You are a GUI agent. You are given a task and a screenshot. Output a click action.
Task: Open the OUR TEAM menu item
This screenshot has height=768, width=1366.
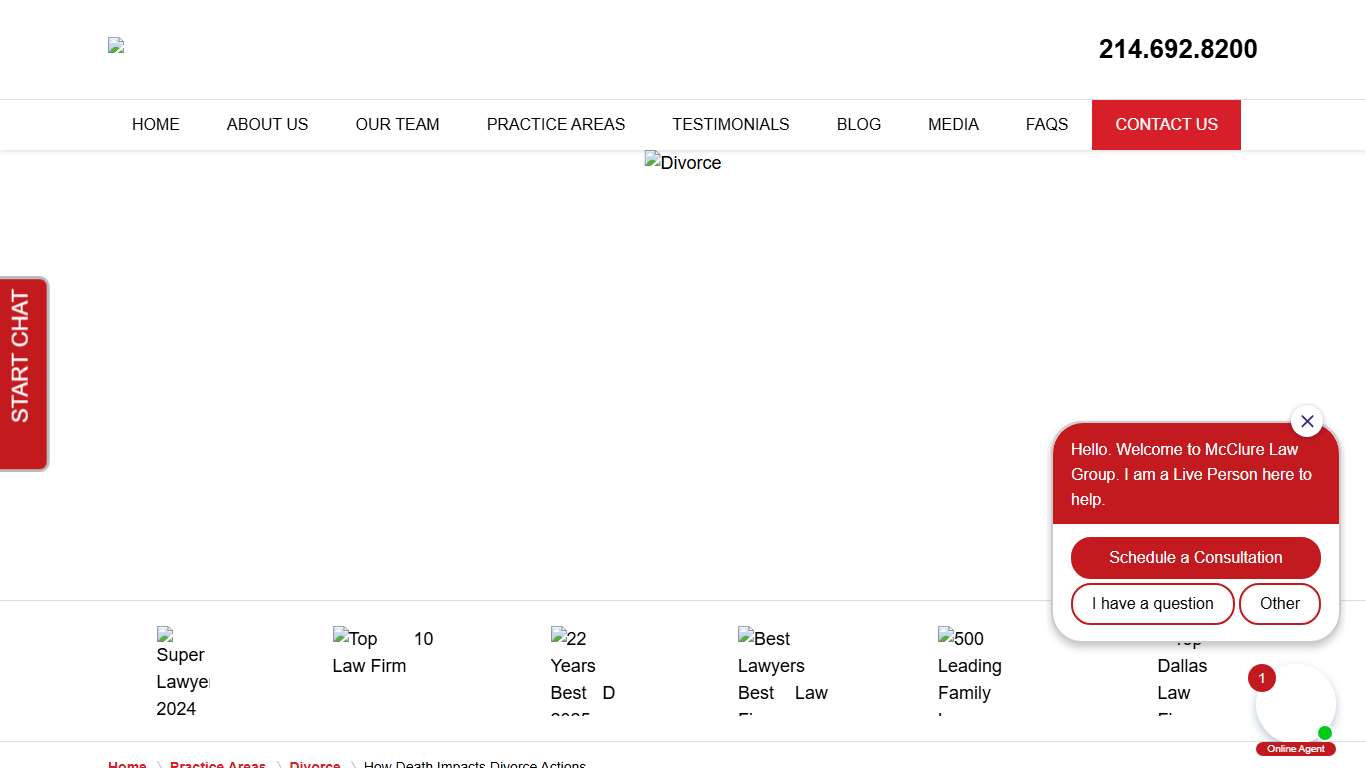coord(397,125)
